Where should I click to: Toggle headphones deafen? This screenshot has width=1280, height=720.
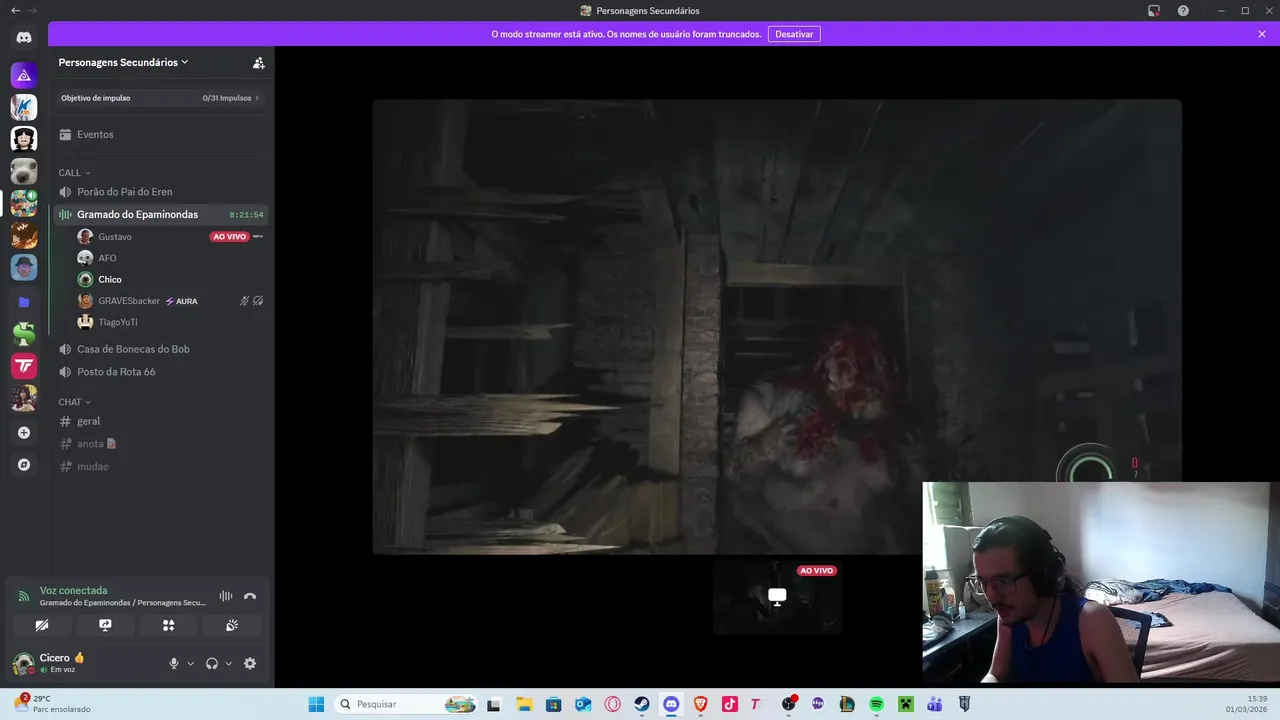tap(212, 663)
